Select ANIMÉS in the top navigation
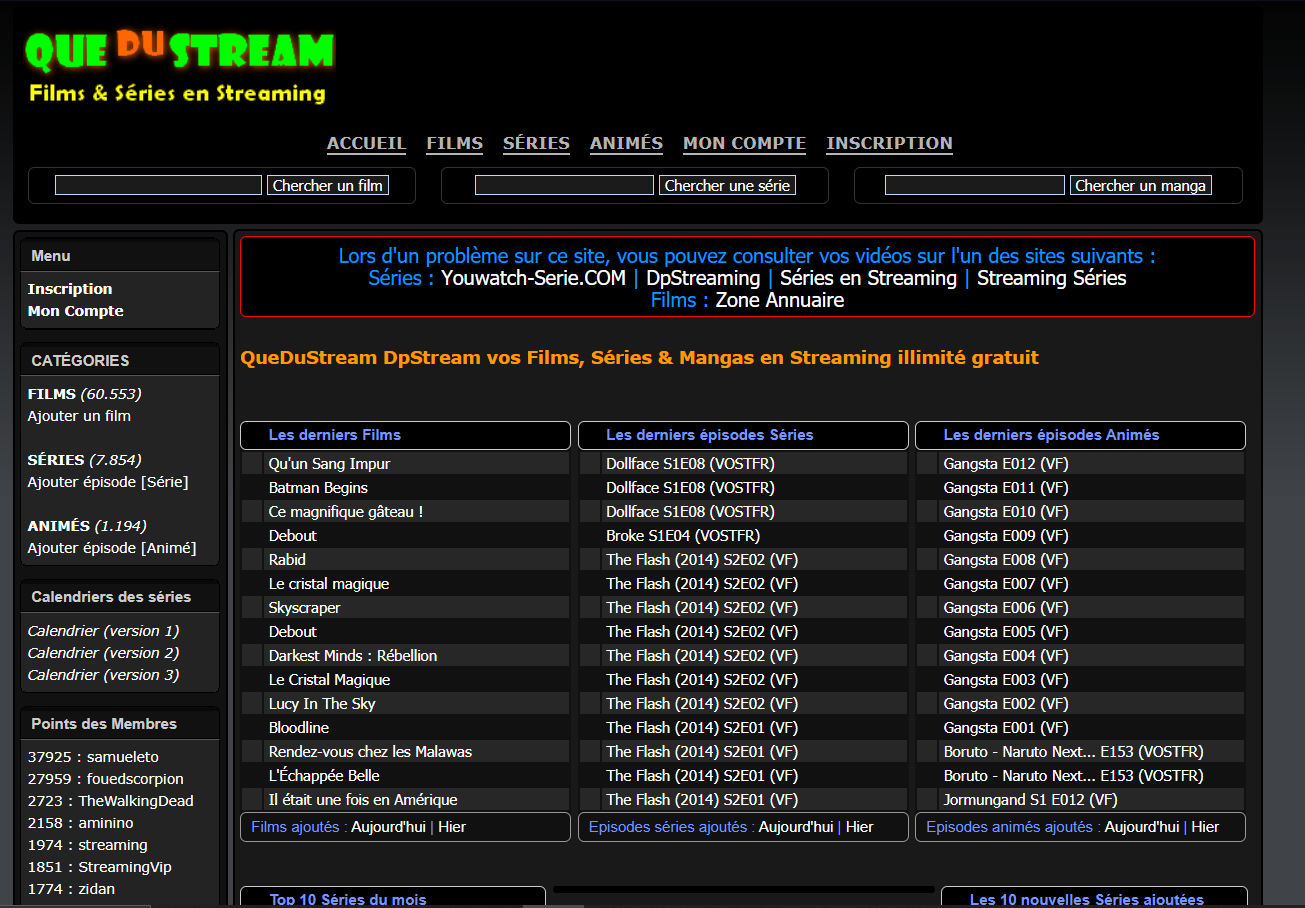Image resolution: width=1305 pixels, height=908 pixels. pyautogui.click(x=626, y=143)
